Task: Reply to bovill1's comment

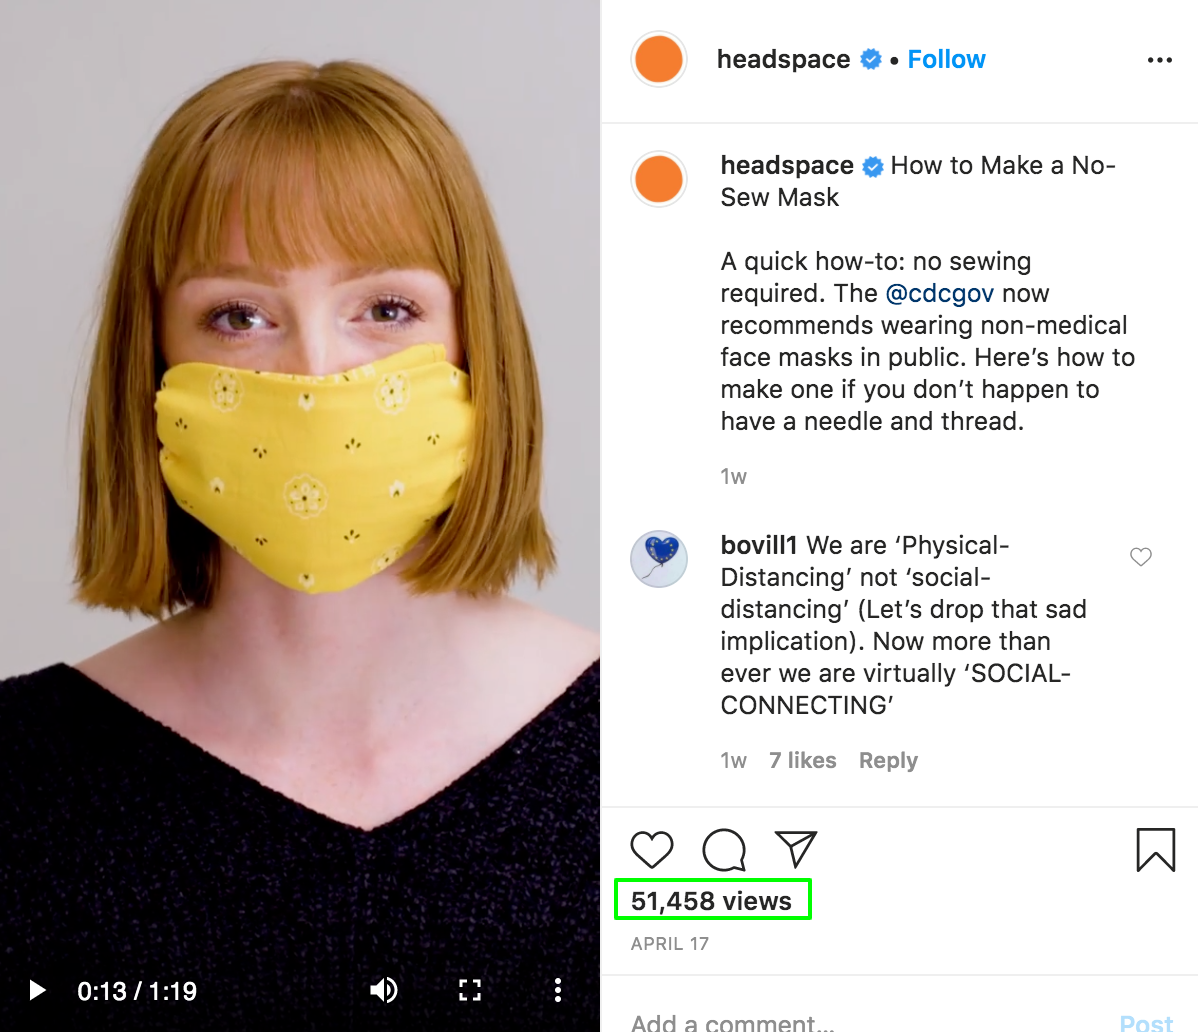Action: (x=887, y=760)
